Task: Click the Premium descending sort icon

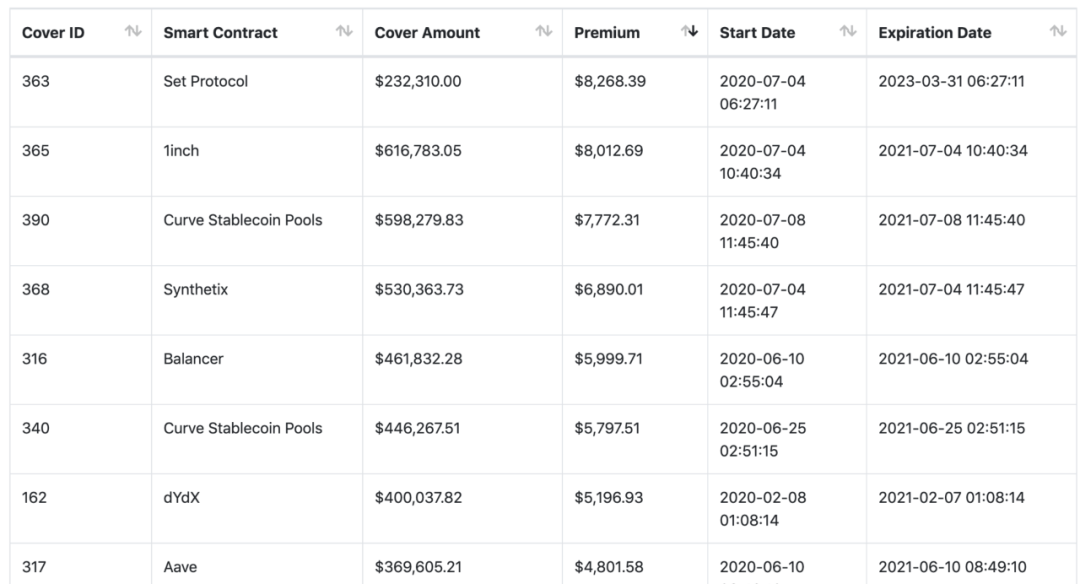Action: pyautogui.click(x=688, y=33)
